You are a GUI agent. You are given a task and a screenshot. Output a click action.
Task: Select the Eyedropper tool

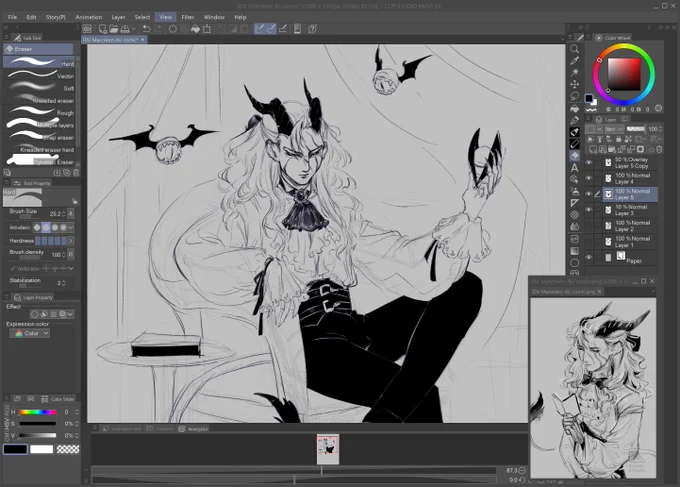[x=574, y=60]
